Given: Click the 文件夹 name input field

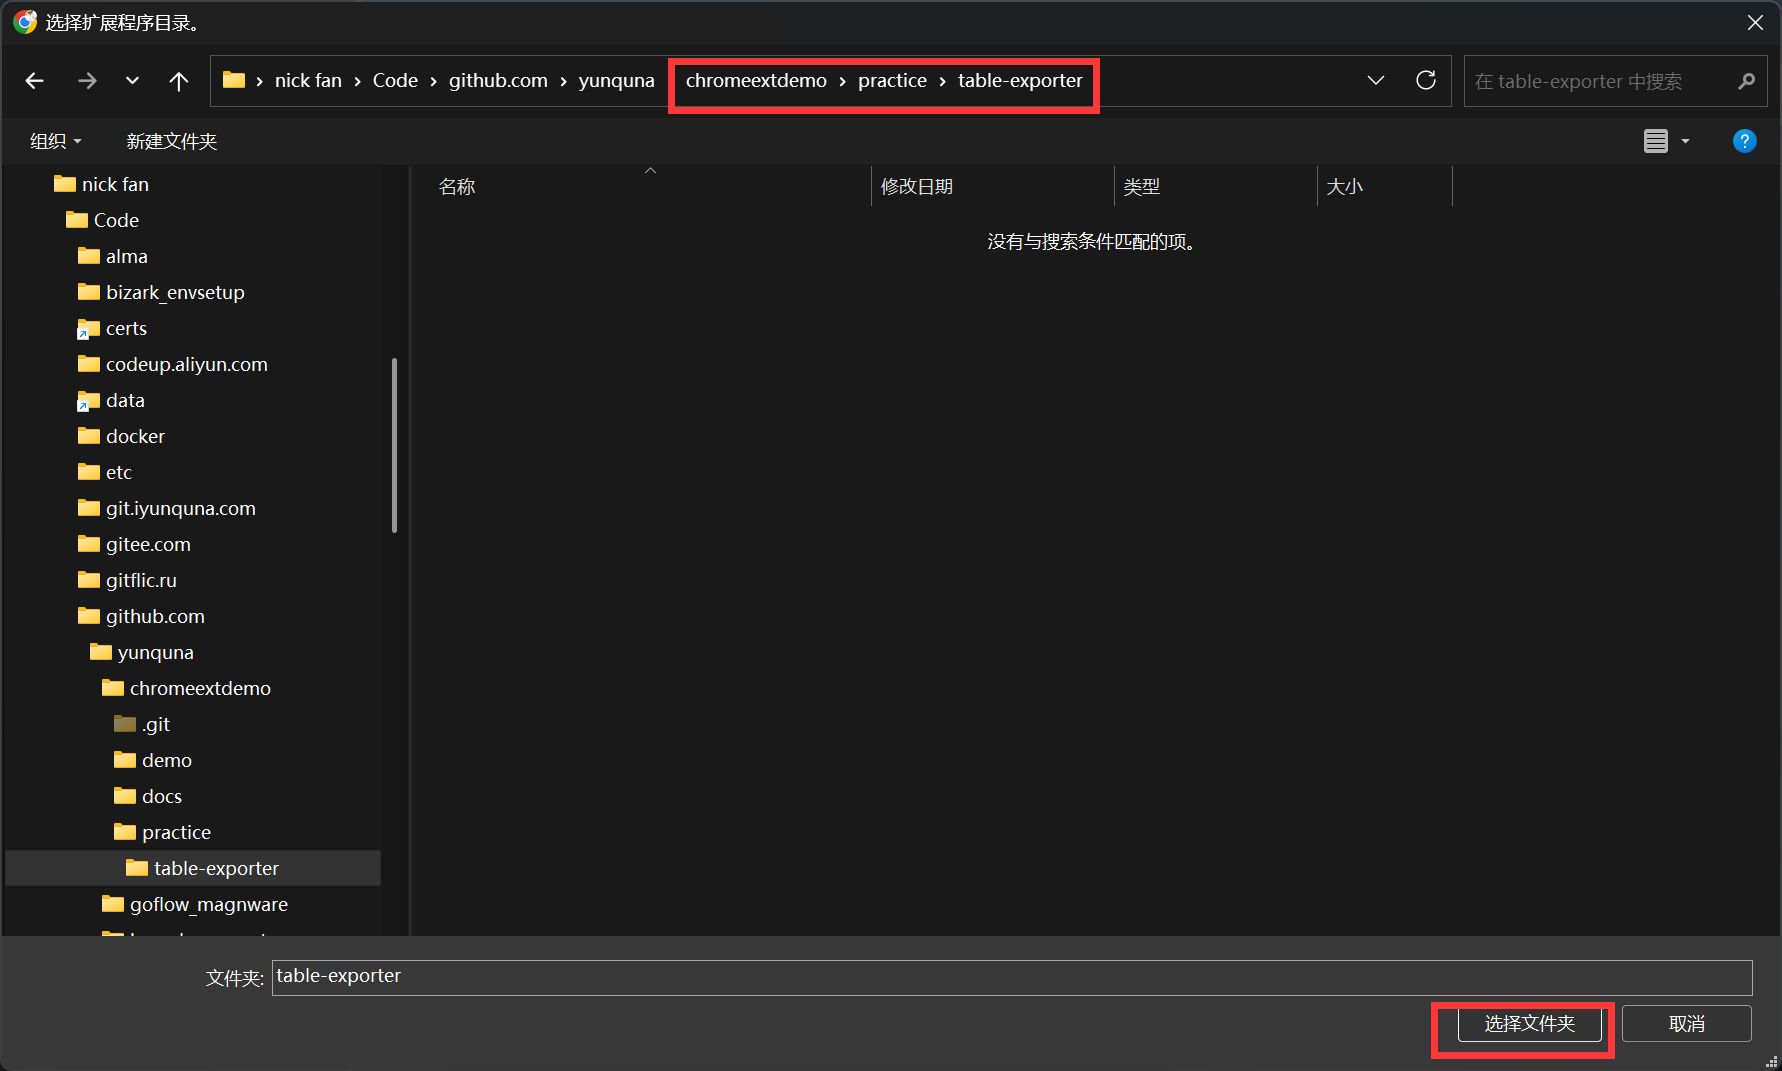Looking at the screenshot, I should [1010, 977].
